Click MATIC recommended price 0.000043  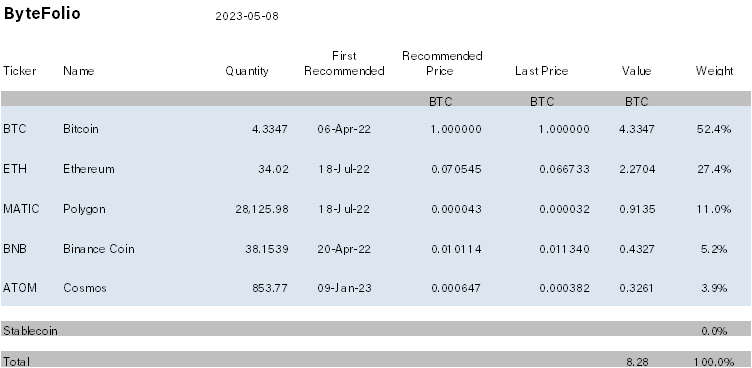pyautogui.click(x=456, y=209)
